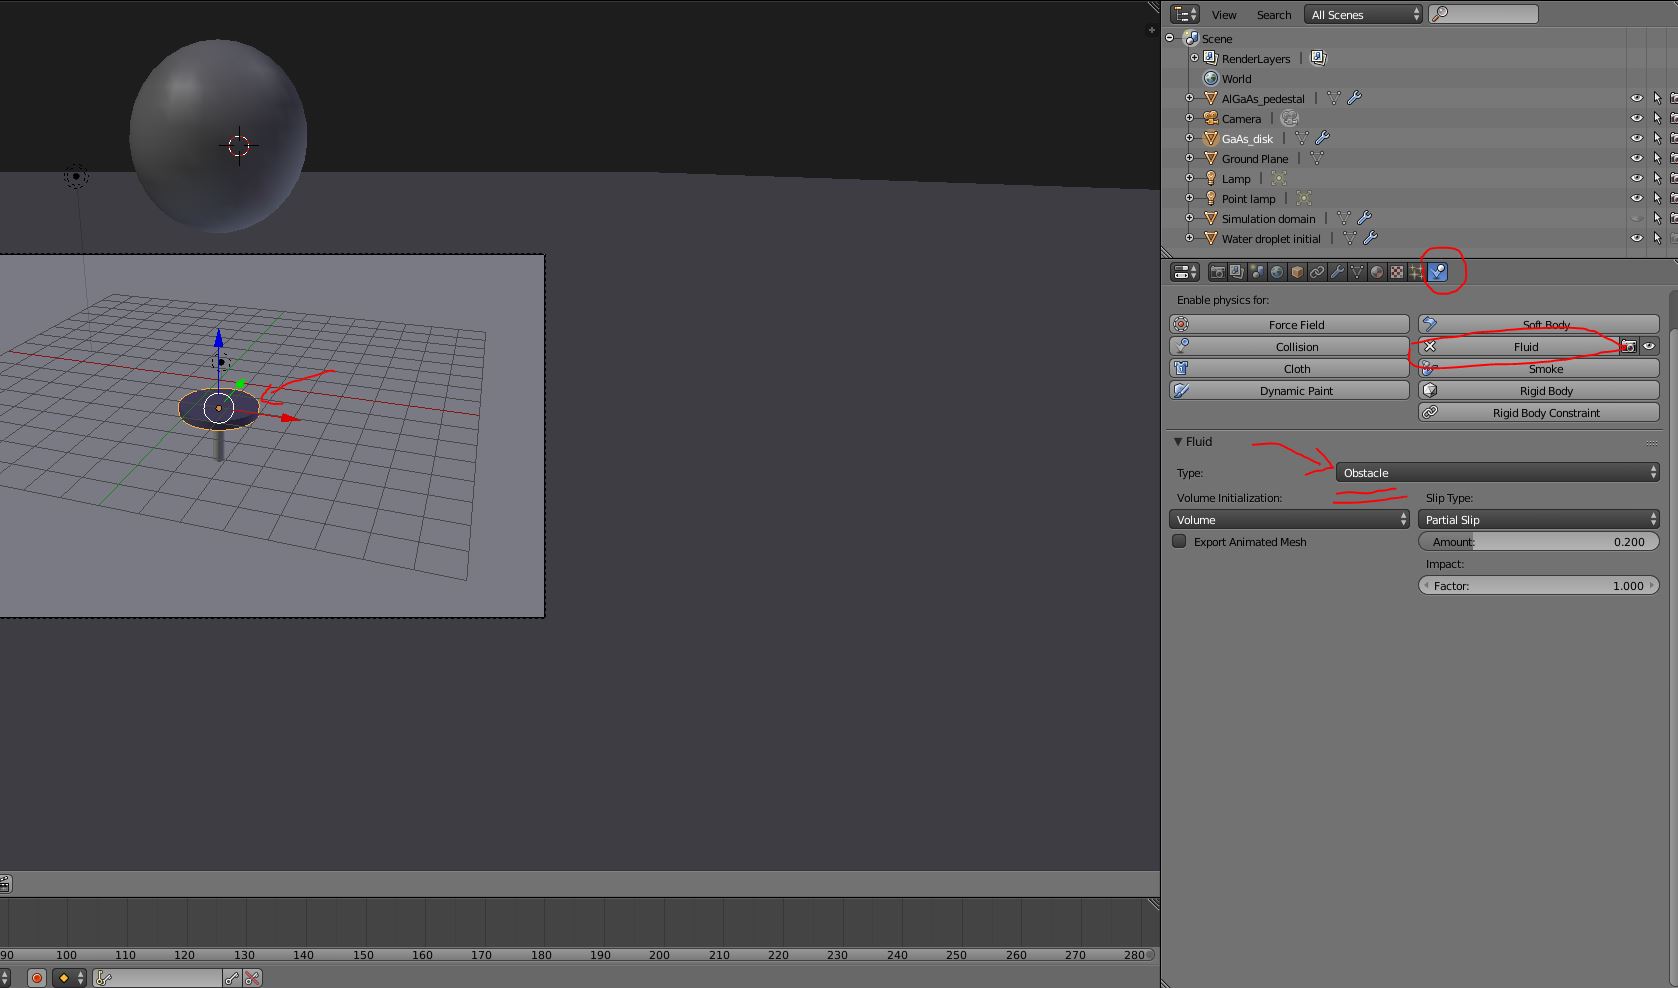Click the GaAs_disk modifier wrench icon
Viewport: 1678px width, 988px height.
(1322, 138)
